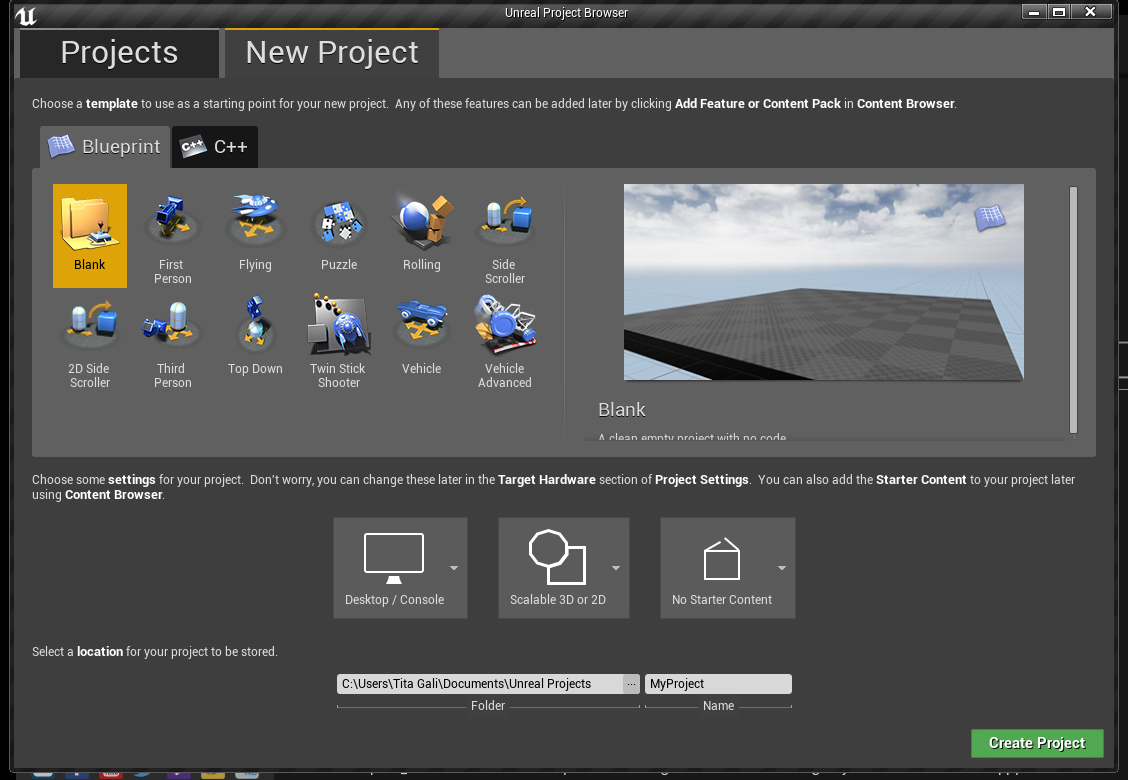The image size is (1128, 780).
Task: Select the Third Person template
Action: [172, 342]
